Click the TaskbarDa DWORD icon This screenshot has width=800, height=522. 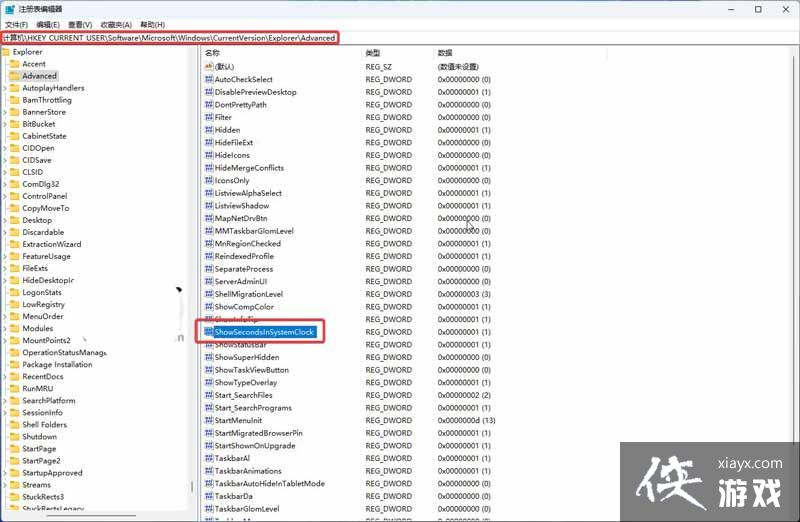click(x=209, y=496)
